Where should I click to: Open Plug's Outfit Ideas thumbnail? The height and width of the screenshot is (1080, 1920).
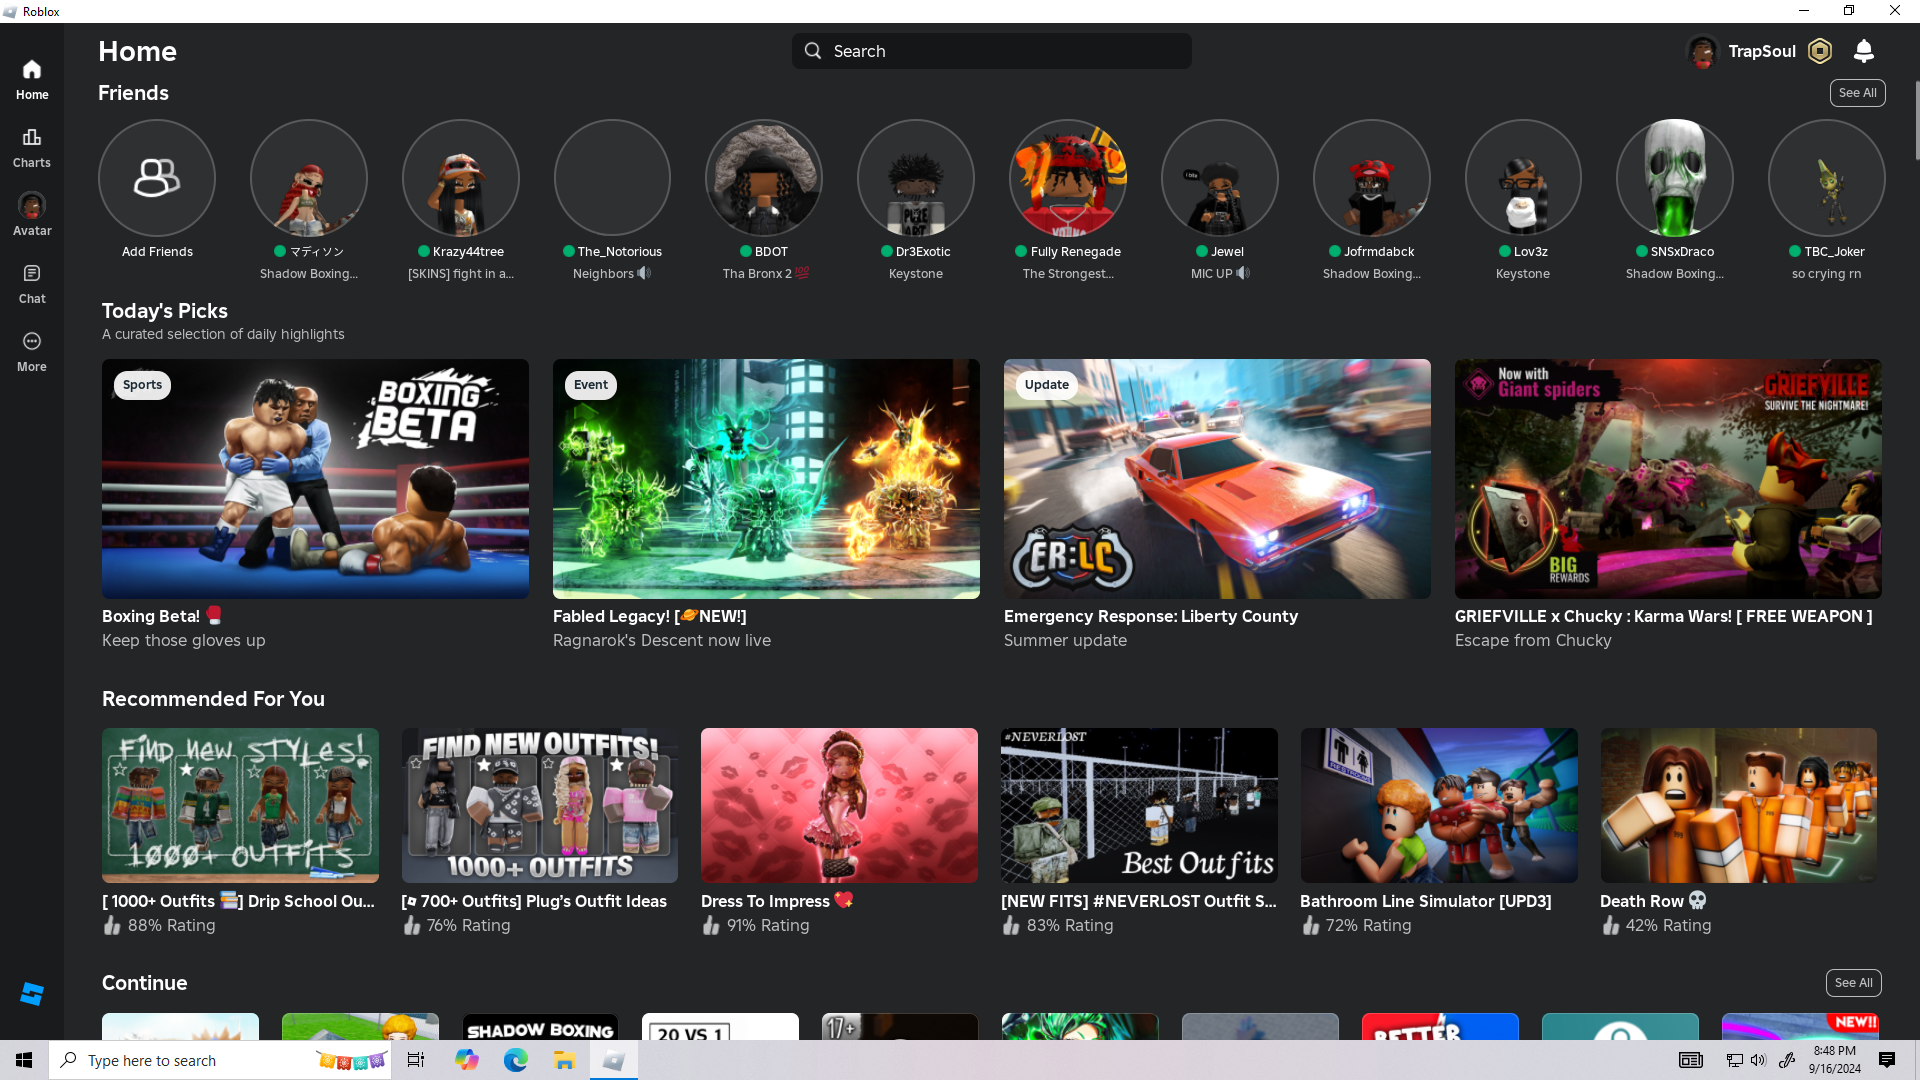(540, 805)
